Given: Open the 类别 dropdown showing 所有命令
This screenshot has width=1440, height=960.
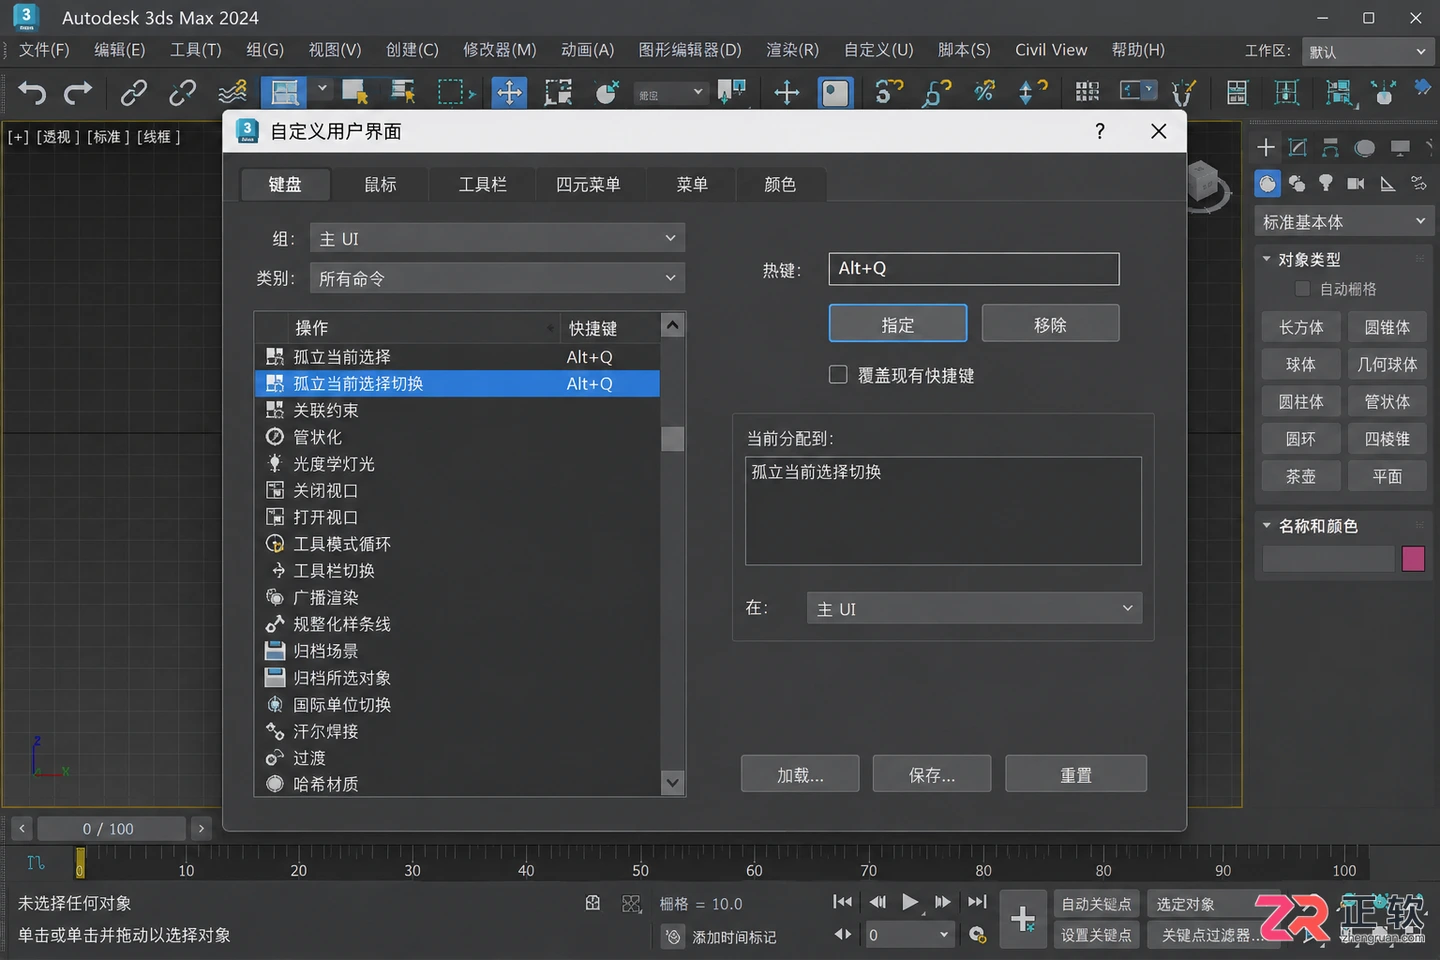Looking at the screenshot, I should point(497,278).
